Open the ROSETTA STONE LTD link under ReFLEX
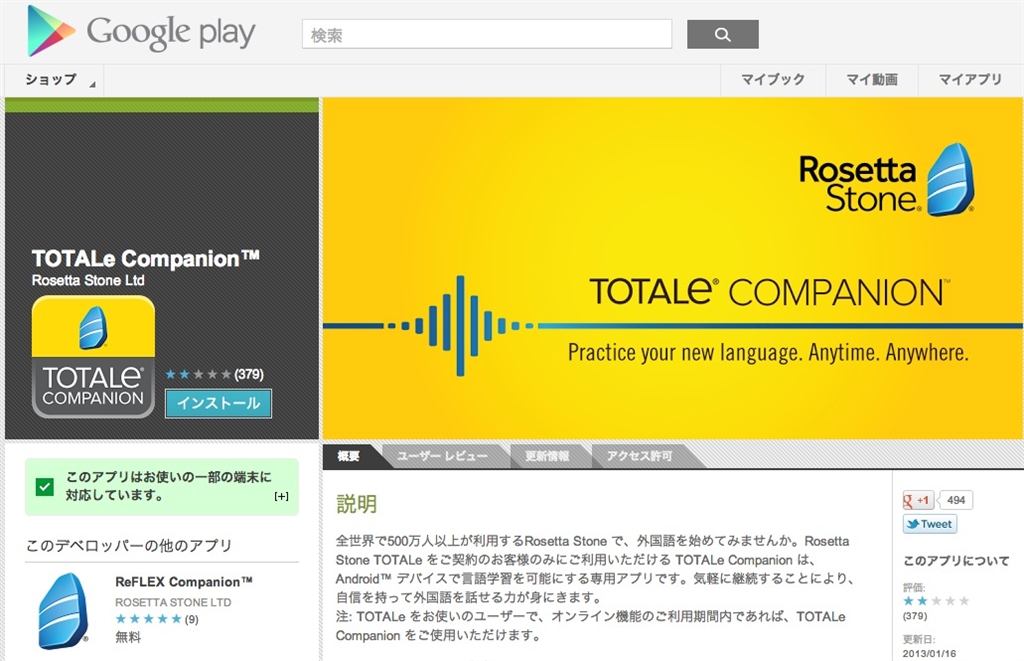Screen dimensions: 1024x661 point(173,602)
